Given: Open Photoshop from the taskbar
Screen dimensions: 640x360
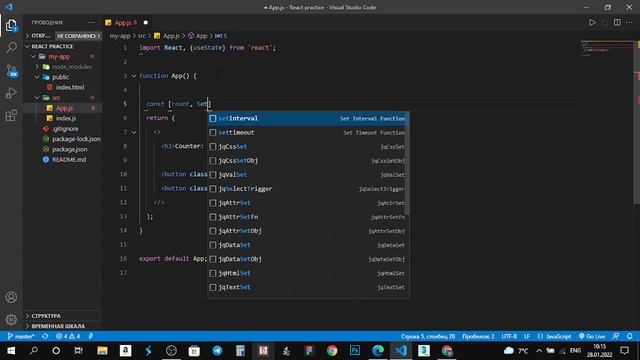Looking at the screenshot, I should click(355, 351).
